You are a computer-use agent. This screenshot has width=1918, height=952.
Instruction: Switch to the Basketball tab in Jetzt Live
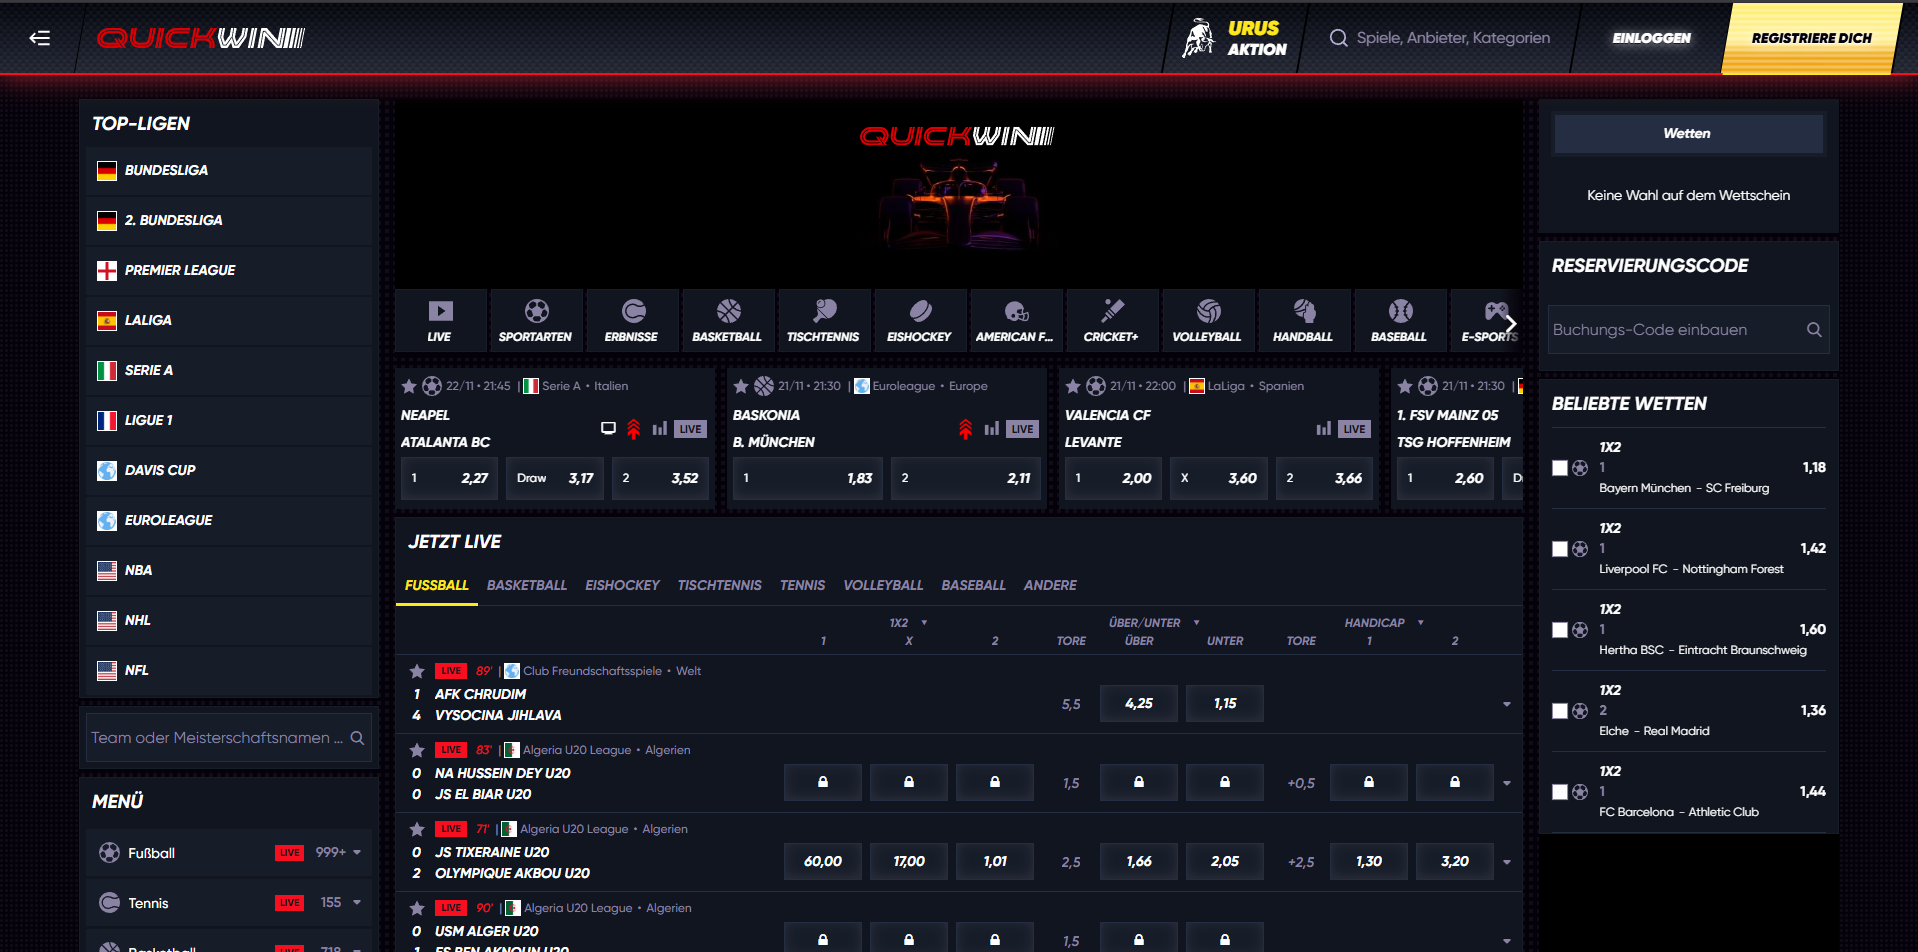[x=527, y=585]
